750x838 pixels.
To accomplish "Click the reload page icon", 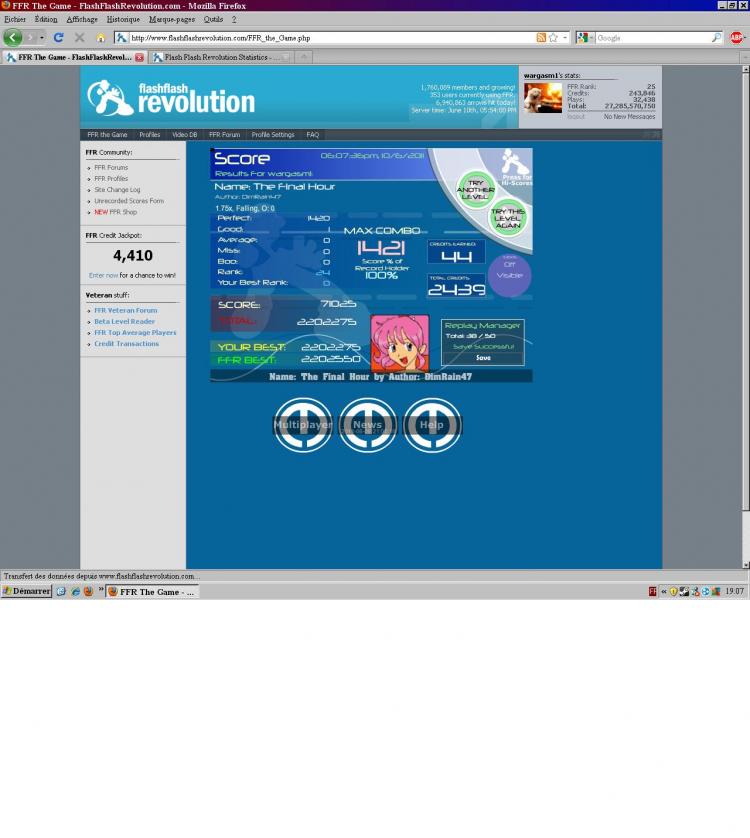I will coord(58,37).
